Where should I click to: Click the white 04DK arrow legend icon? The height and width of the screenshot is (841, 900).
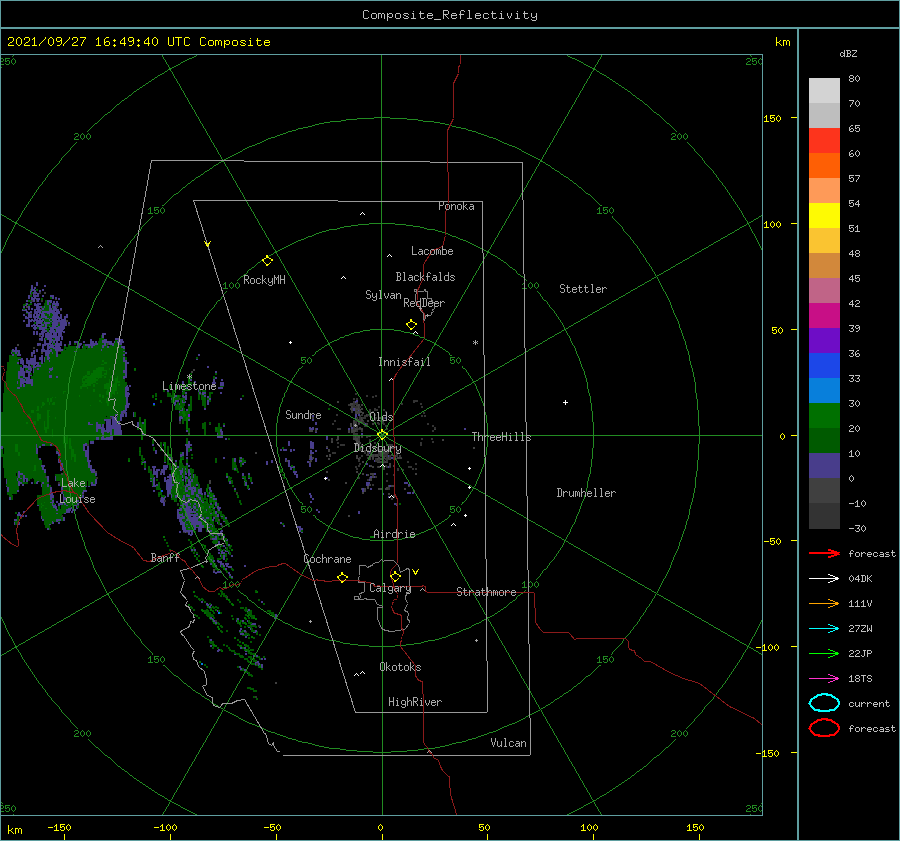point(824,578)
